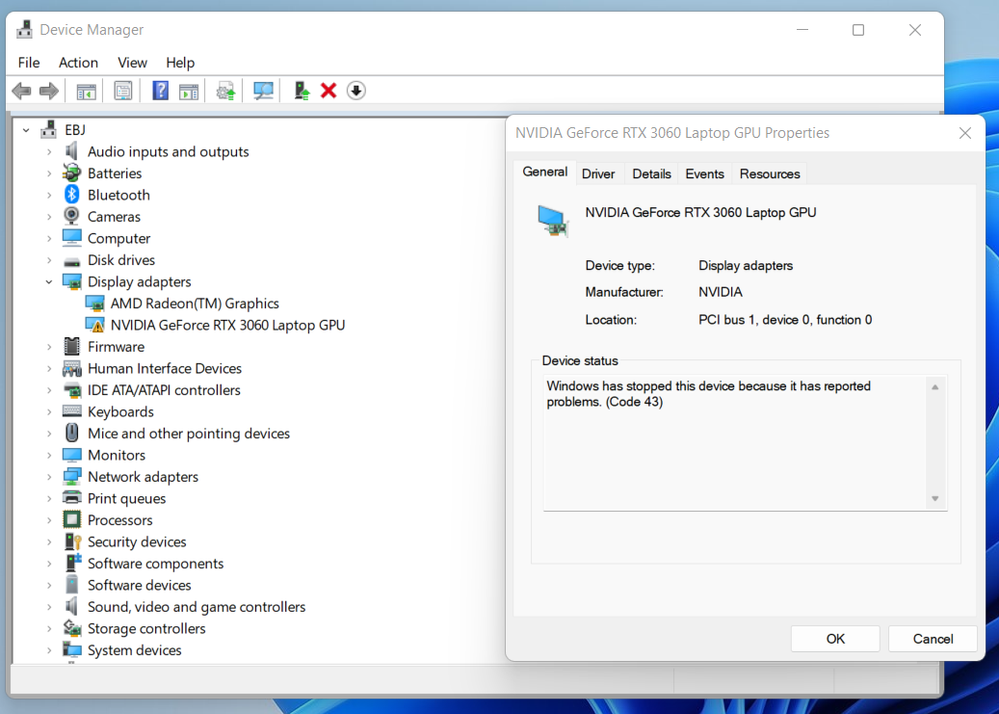
Task: Click the Cancel button
Action: 931,638
